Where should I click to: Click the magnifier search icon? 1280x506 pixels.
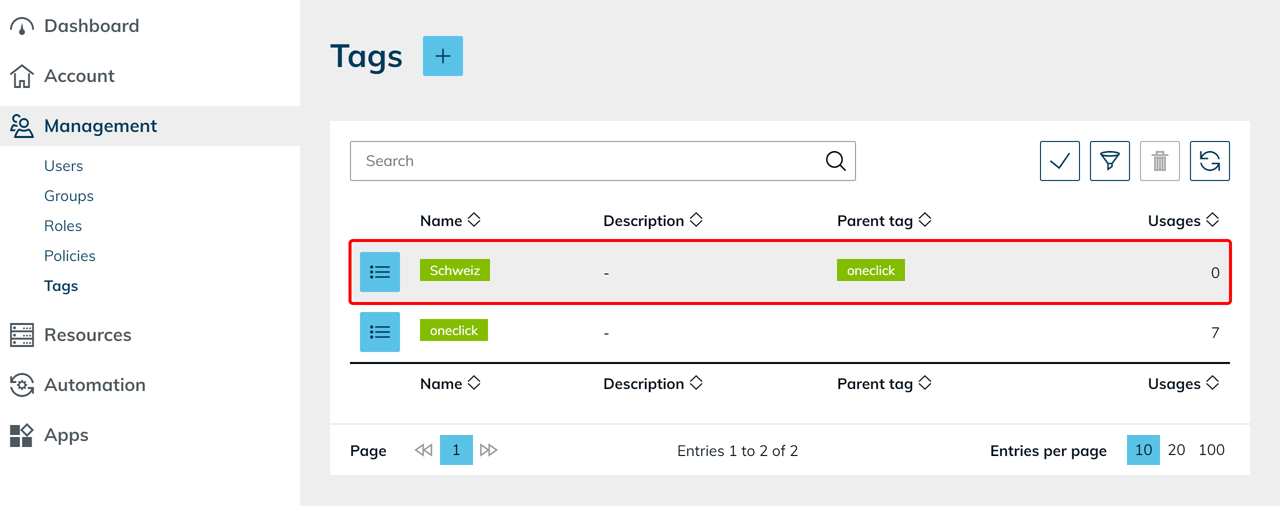835,161
